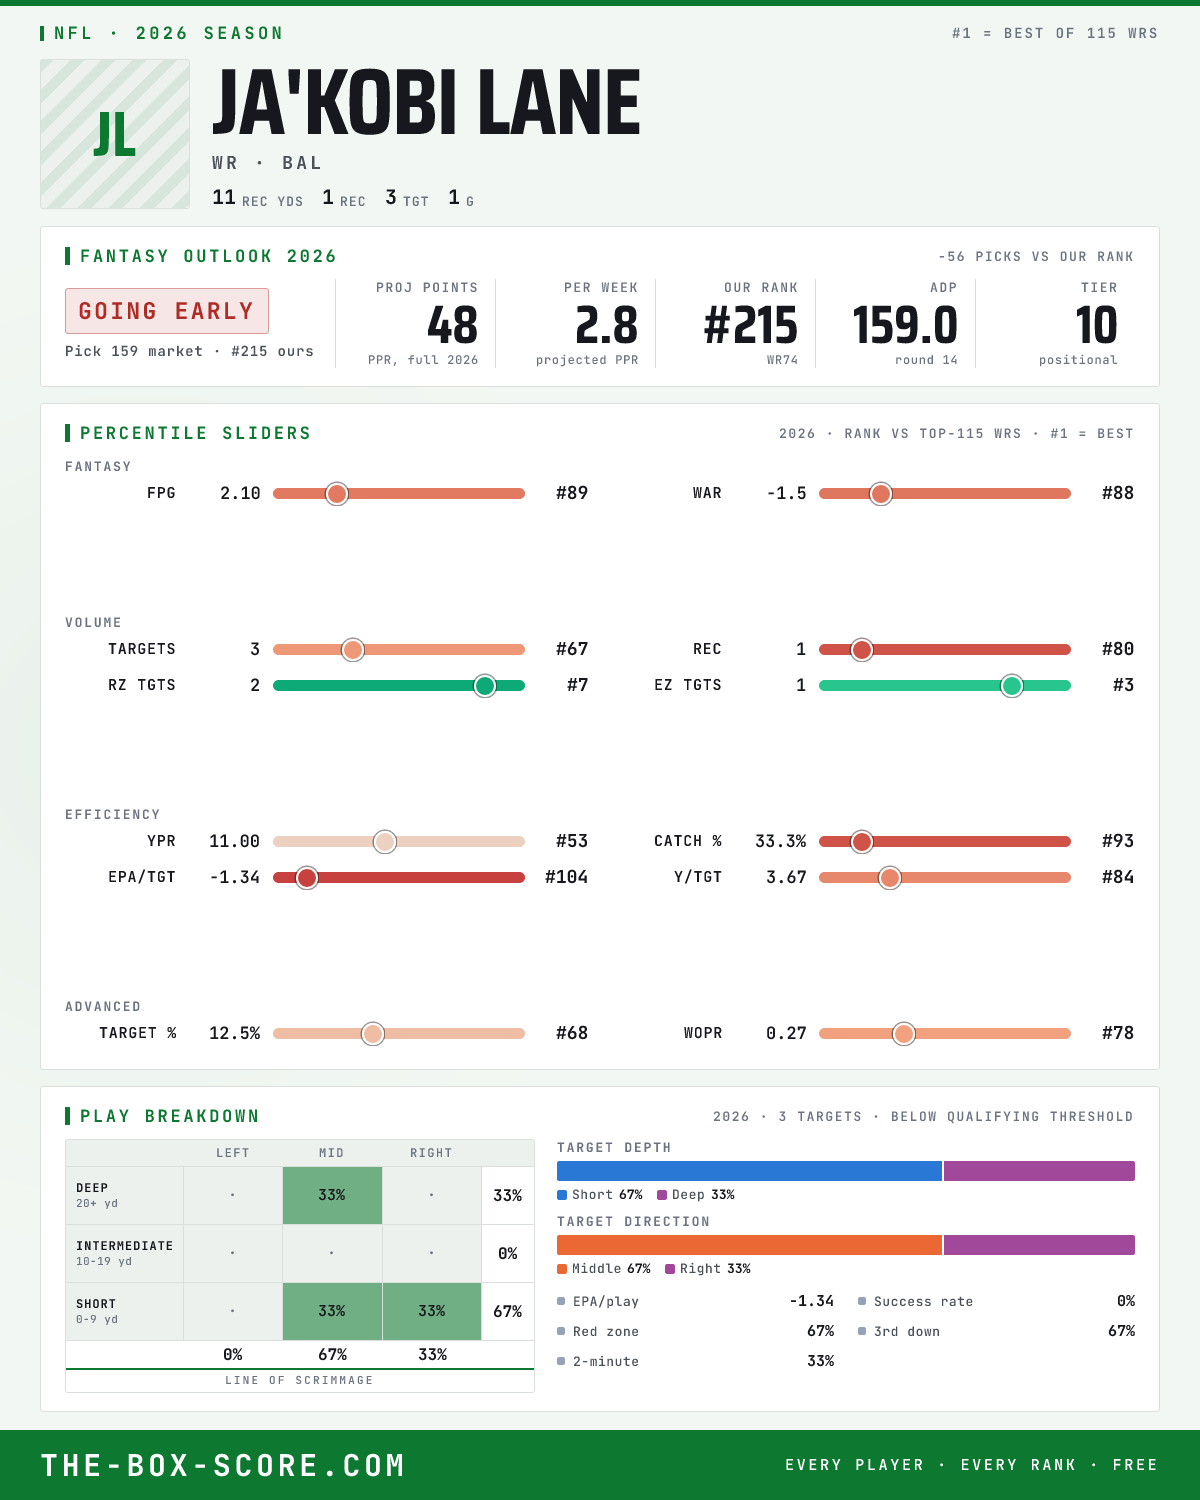Click the EPA/TGT red slider knob

(x=307, y=877)
